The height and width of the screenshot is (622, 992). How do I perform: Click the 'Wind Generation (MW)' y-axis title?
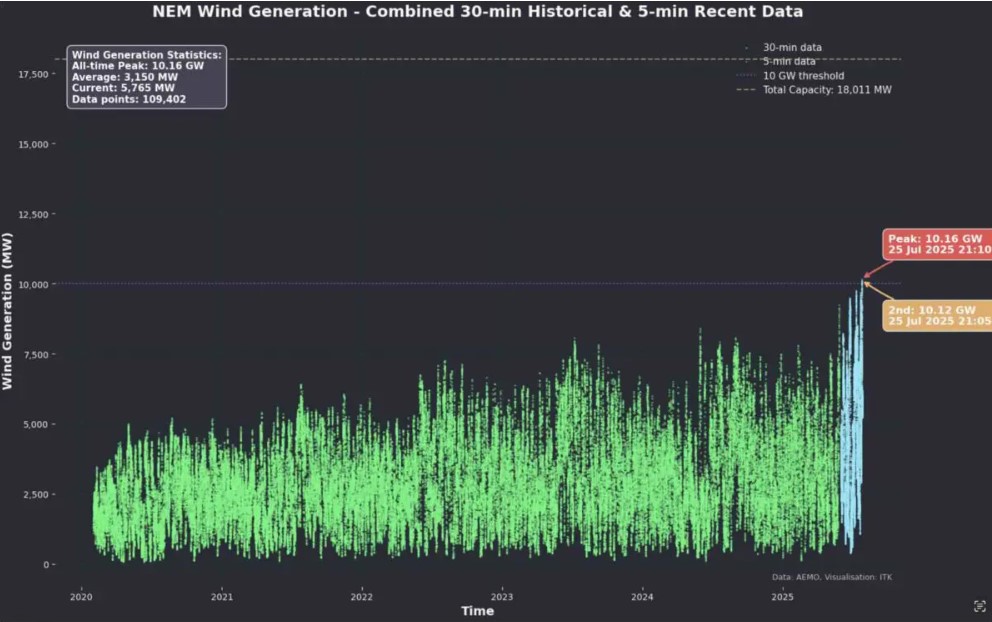click(7, 311)
